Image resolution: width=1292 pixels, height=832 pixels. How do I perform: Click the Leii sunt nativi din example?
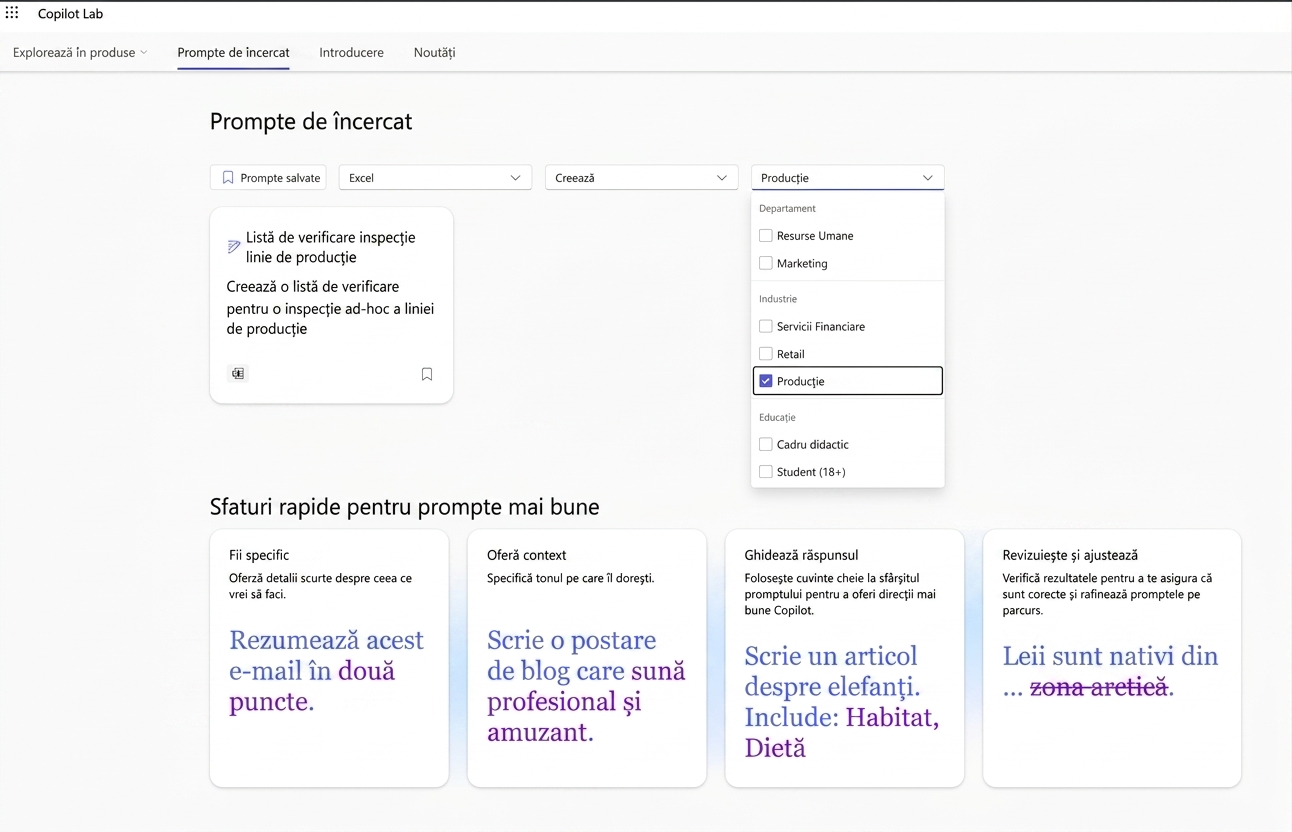click(1110, 671)
